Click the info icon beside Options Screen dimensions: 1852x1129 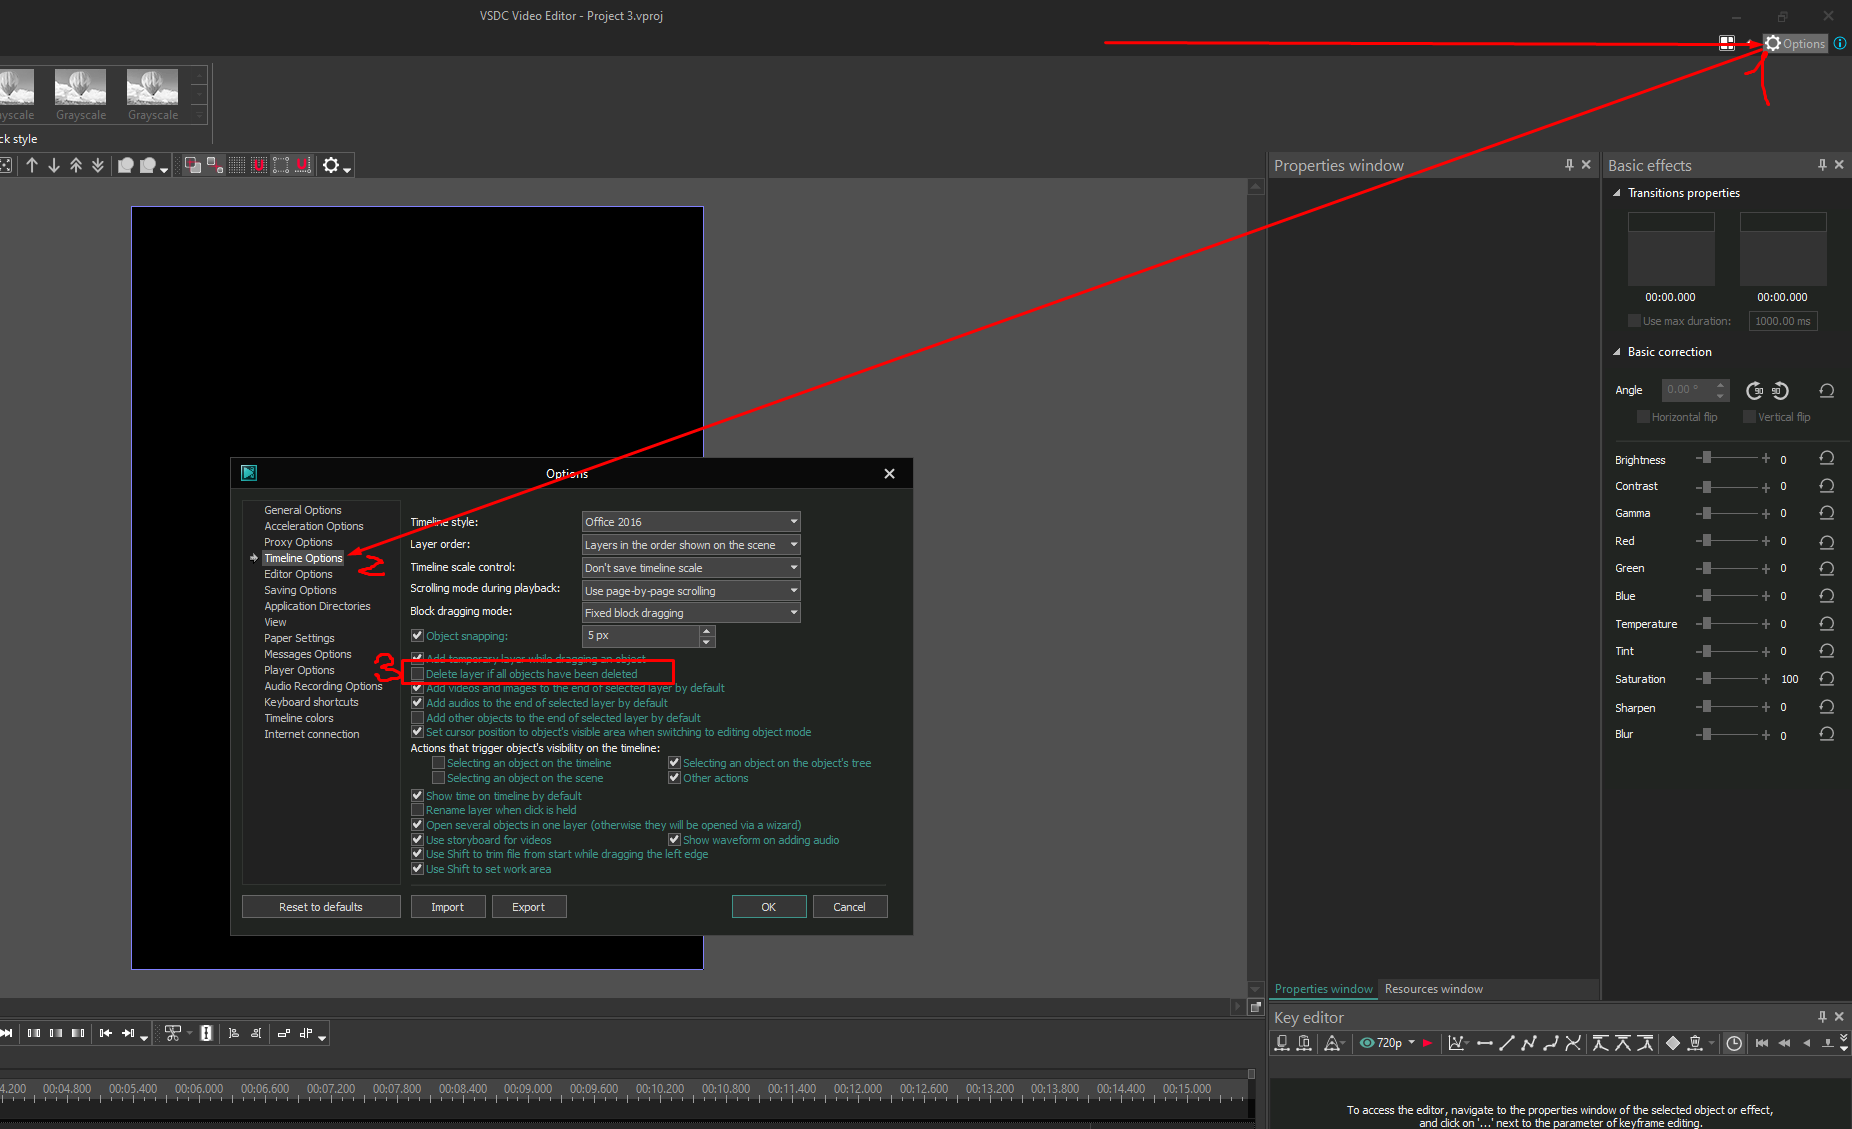[x=1840, y=44]
